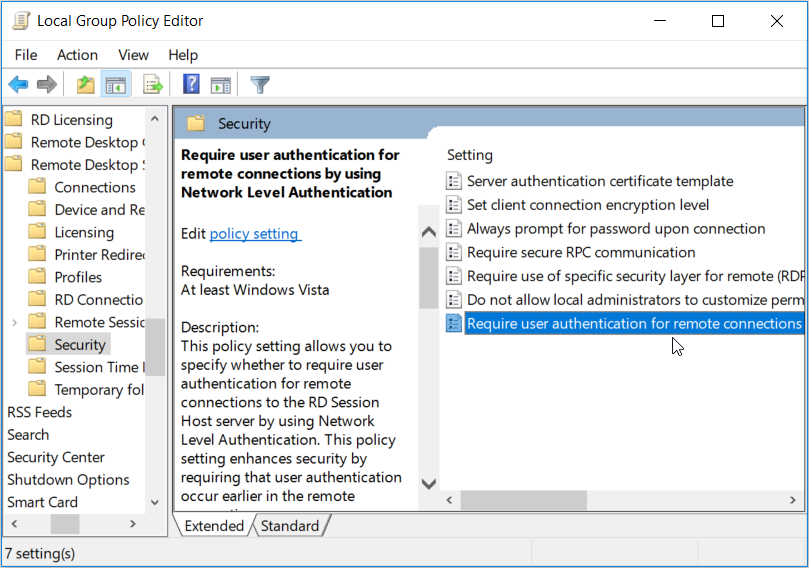The width and height of the screenshot is (809, 568).
Task: Go up one level with folder icon
Action: click(x=86, y=85)
